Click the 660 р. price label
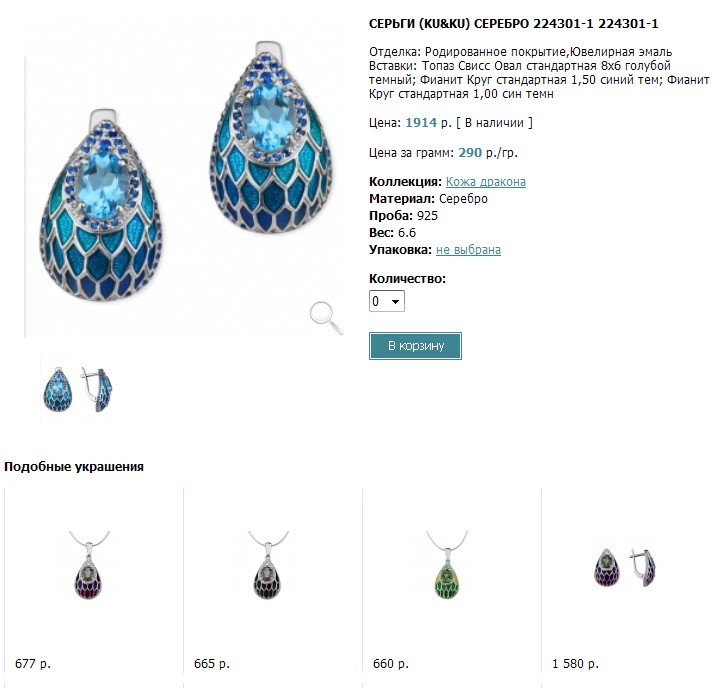Image resolution: width=719 pixels, height=688 pixels. pyautogui.click(x=391, y=664)
